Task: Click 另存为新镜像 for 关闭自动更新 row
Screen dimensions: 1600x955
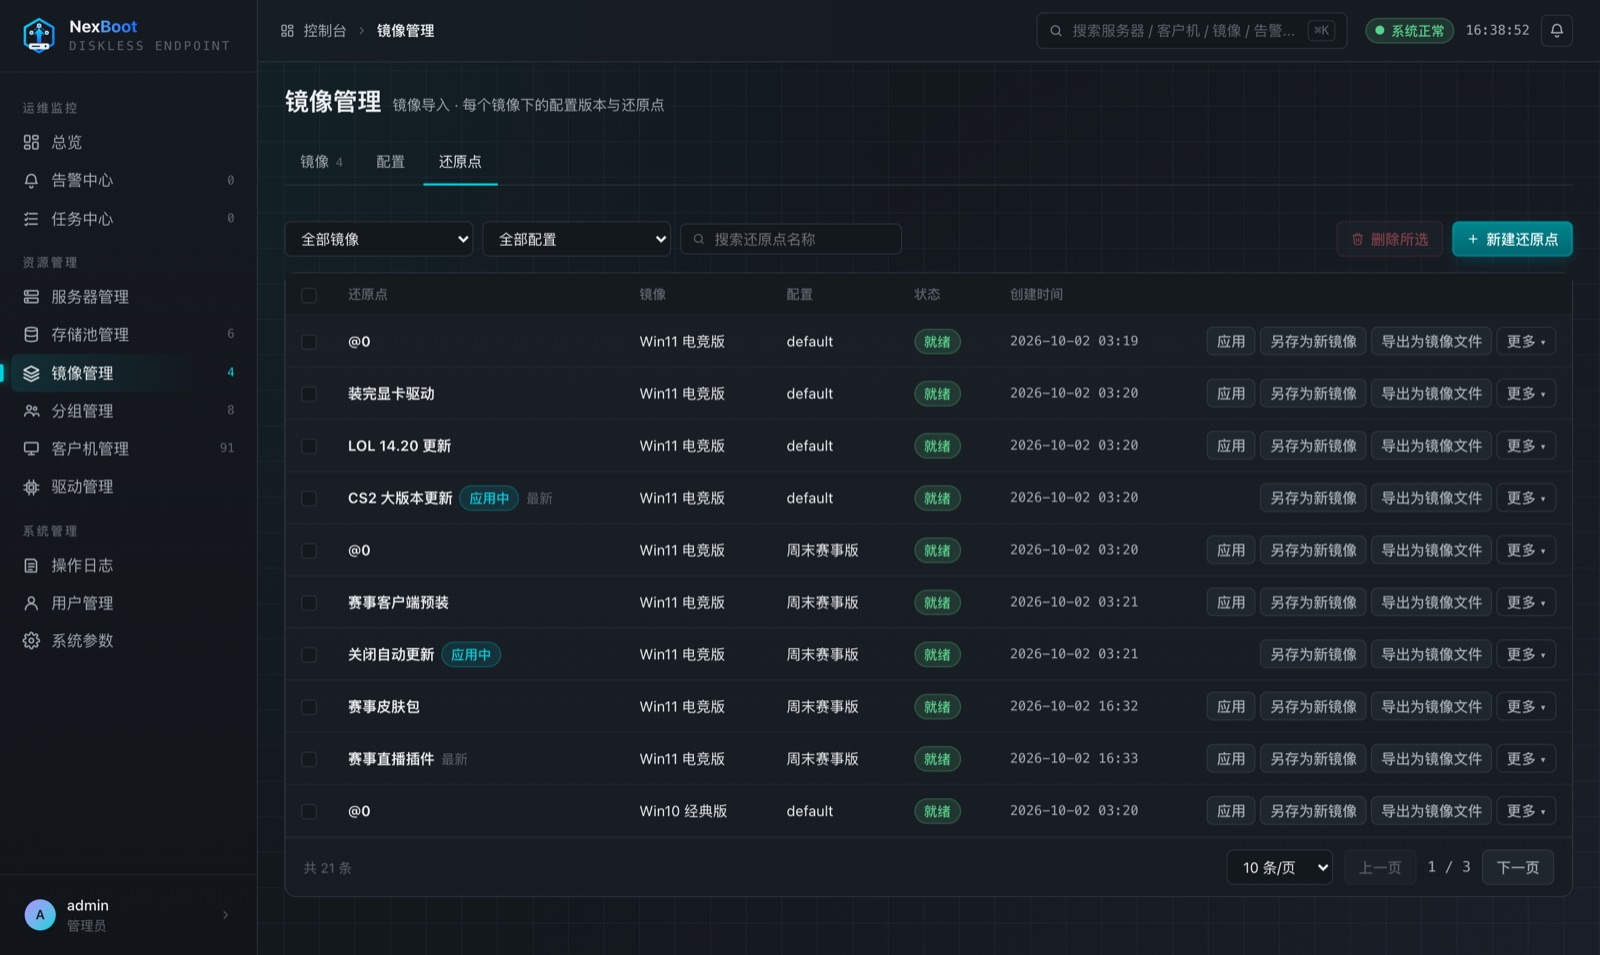Action: pyautogui.click(x=1313, y=655)
